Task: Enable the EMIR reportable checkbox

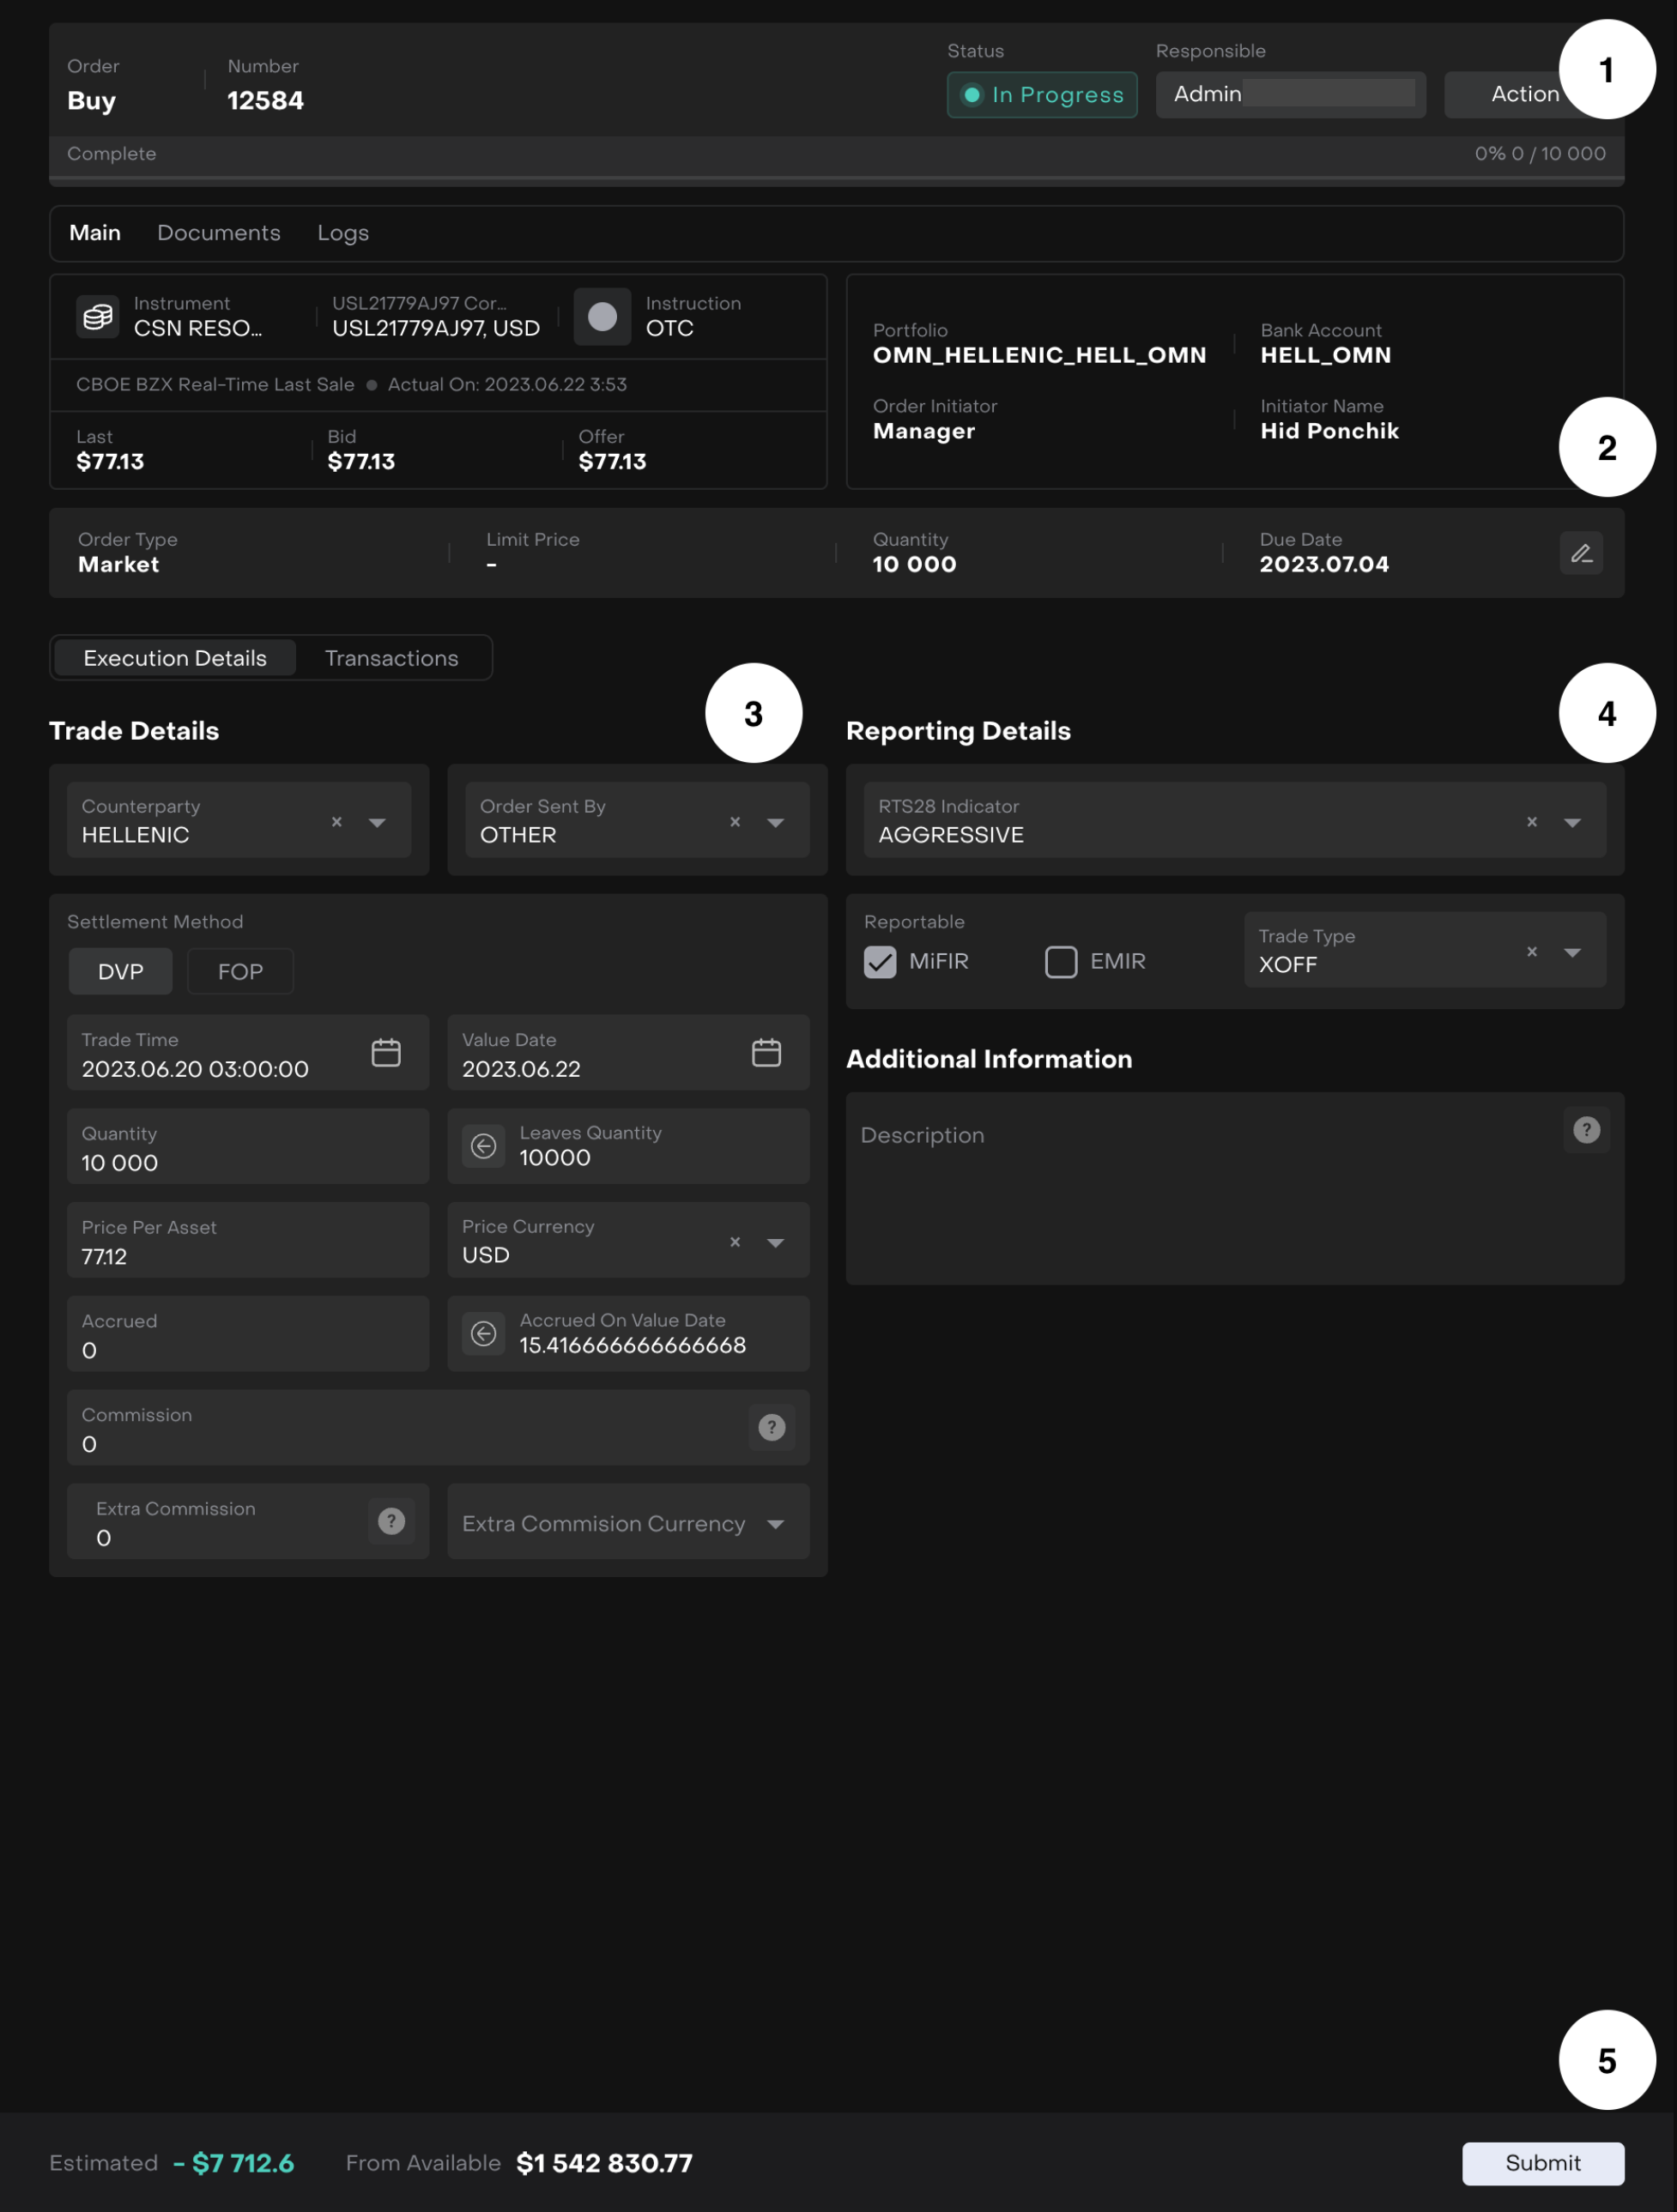Action: [x=1060, y=961]
